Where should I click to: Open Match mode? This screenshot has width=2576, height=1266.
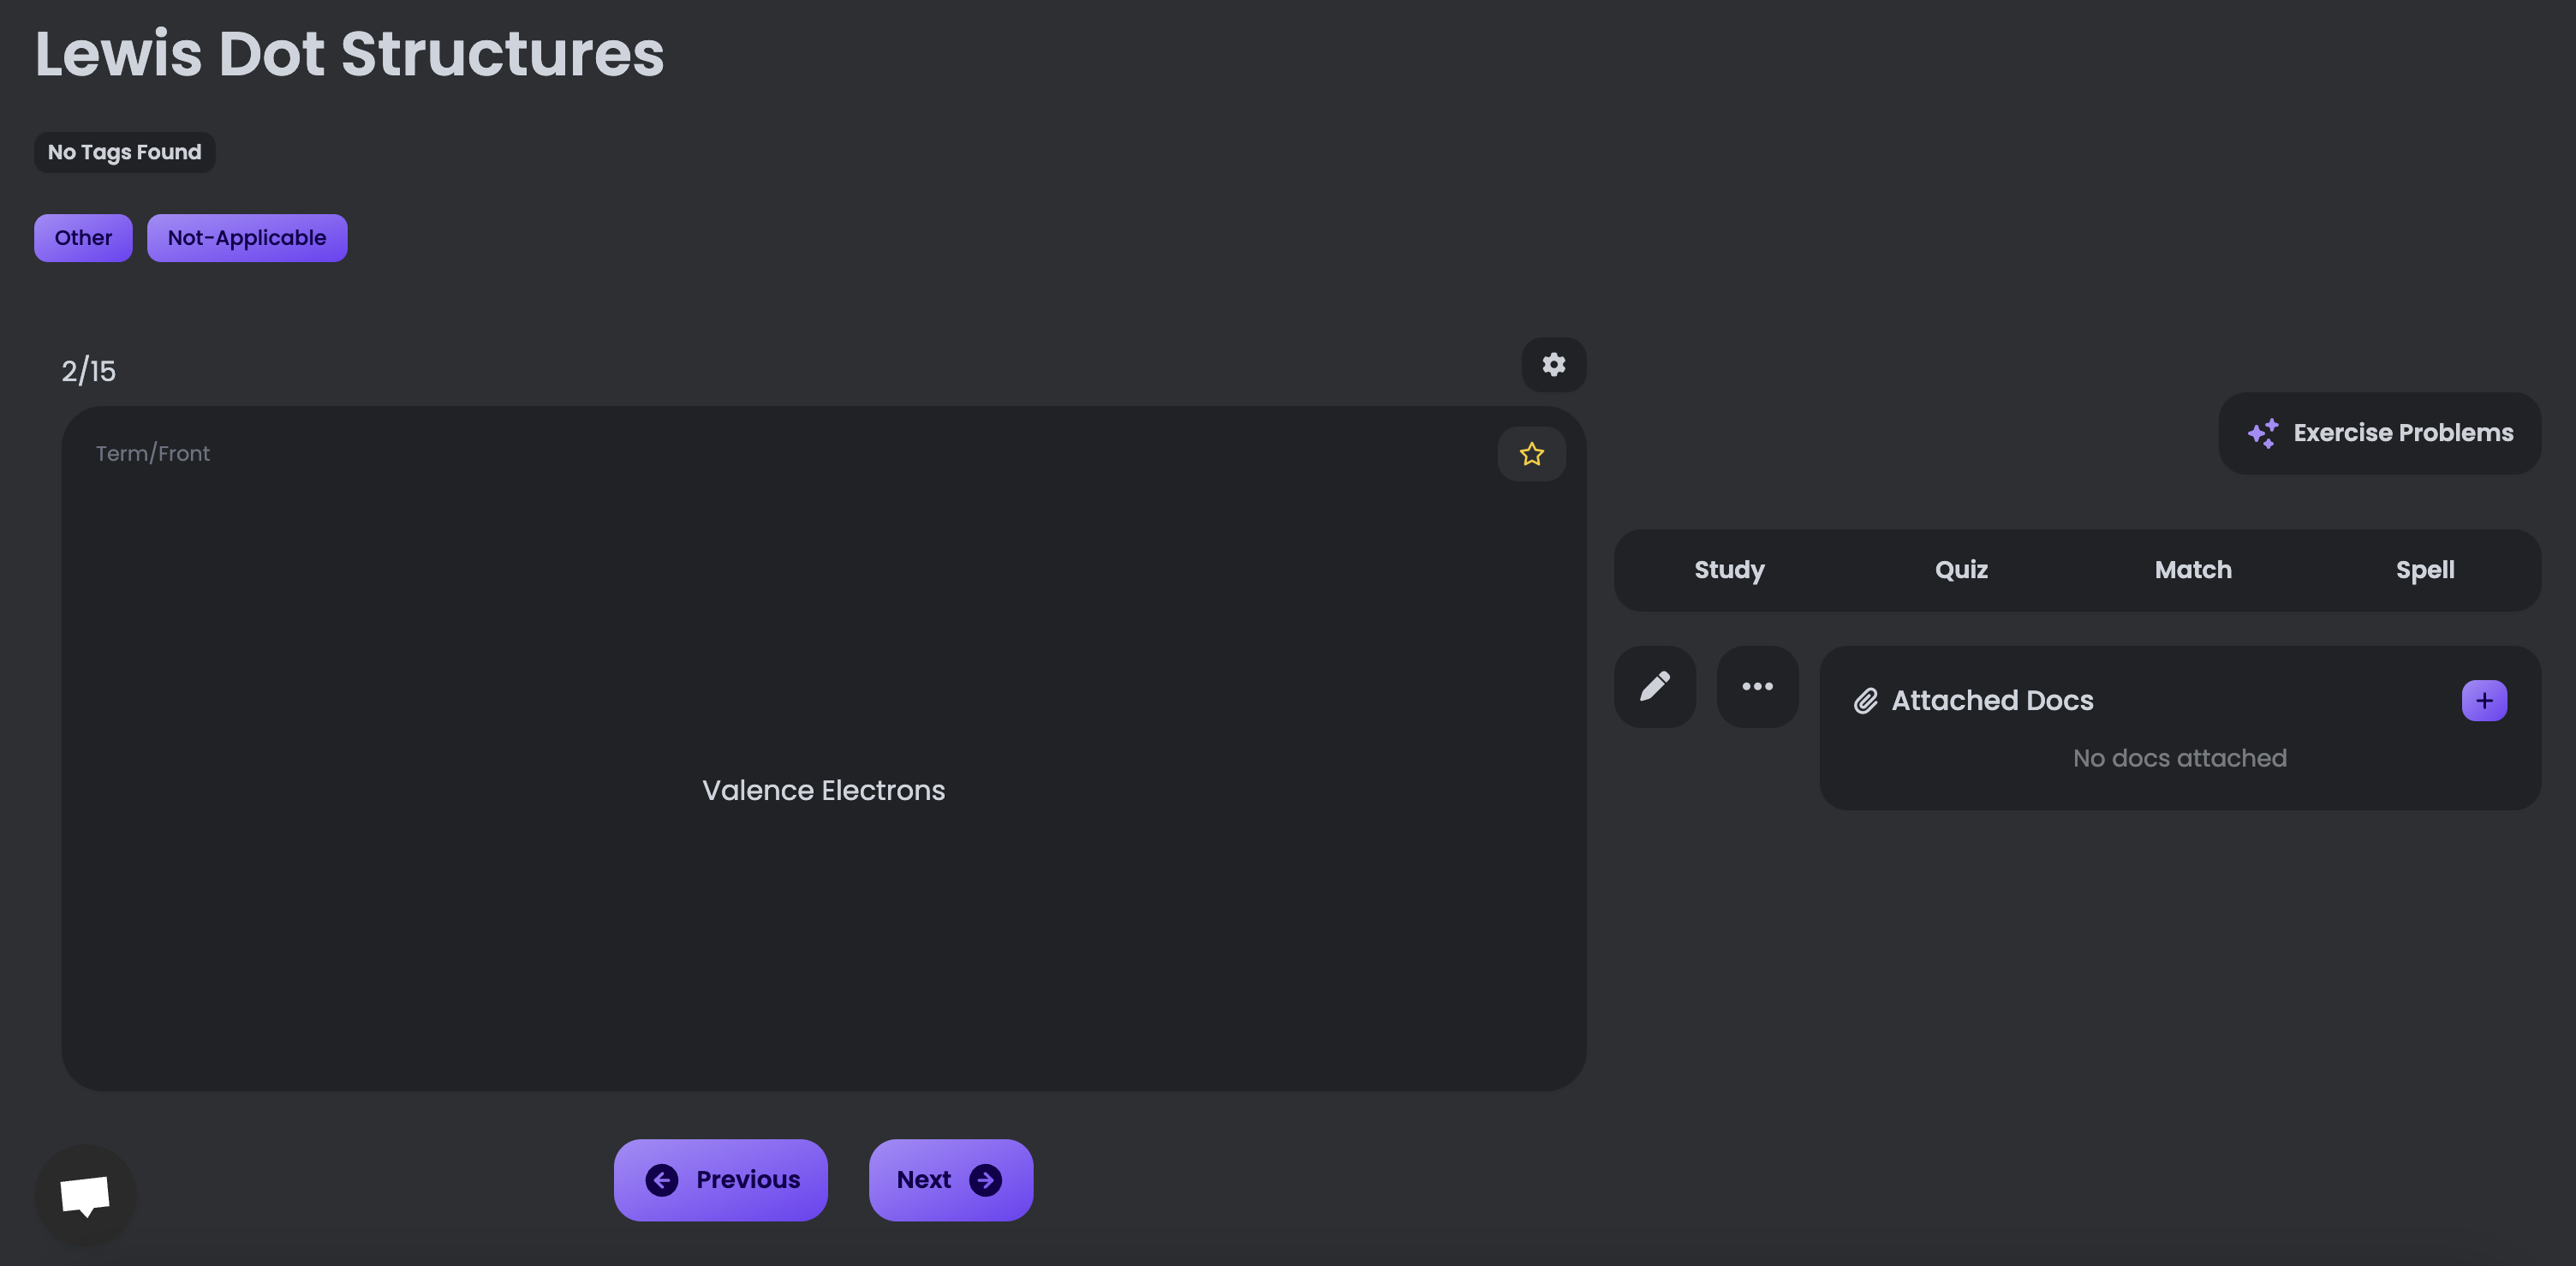[2193, 570]
